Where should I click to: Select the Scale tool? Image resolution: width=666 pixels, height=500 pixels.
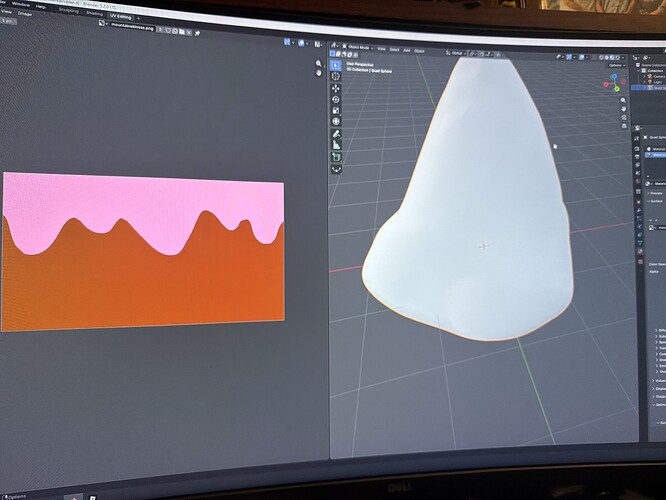(x=336, y=110)
